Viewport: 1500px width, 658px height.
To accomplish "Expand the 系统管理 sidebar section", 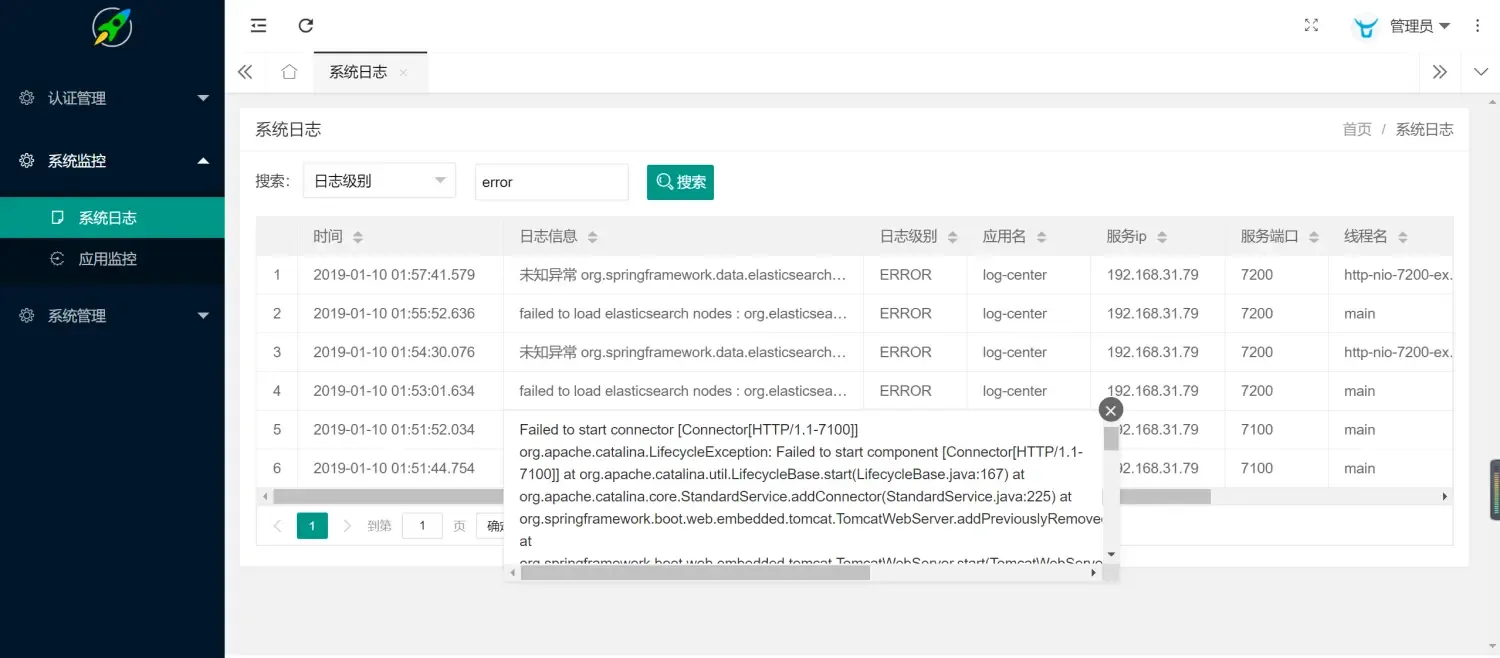I will [x=110, y=315].
